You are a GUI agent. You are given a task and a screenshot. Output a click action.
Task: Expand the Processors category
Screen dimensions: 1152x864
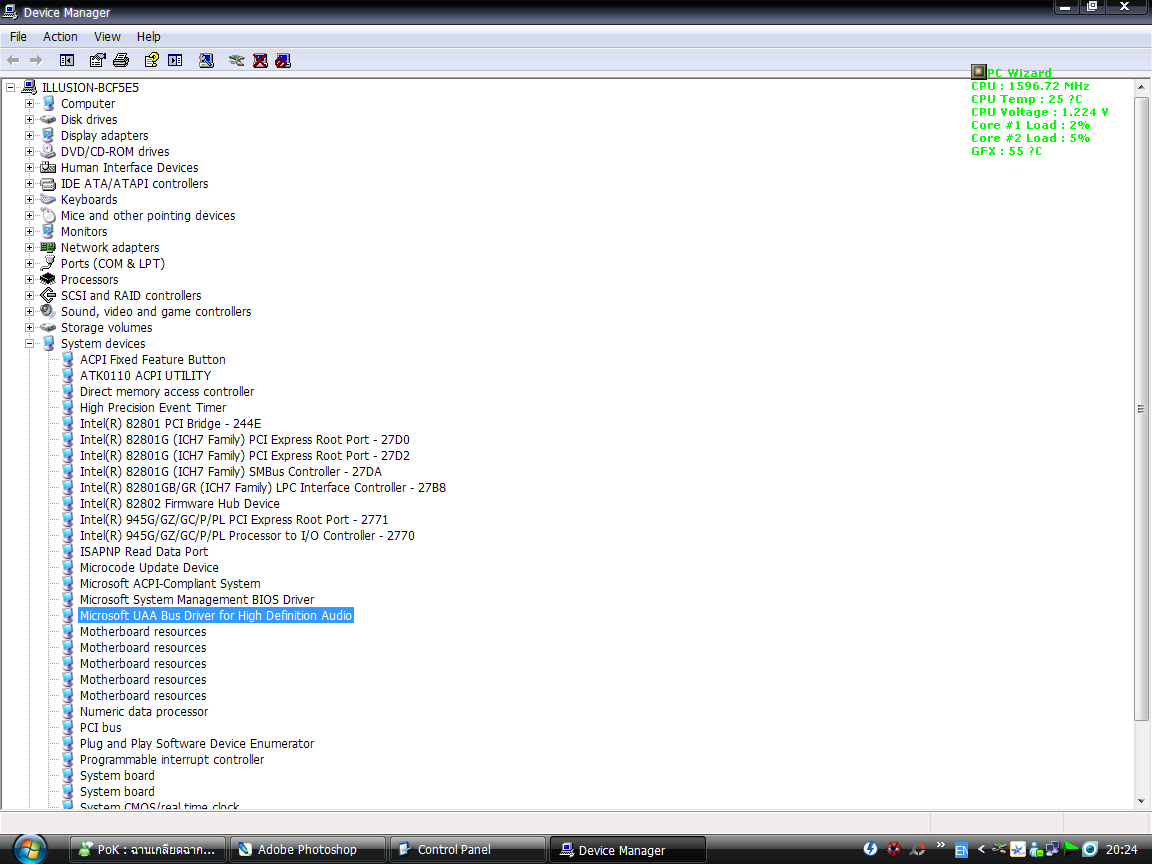(30, 280)
